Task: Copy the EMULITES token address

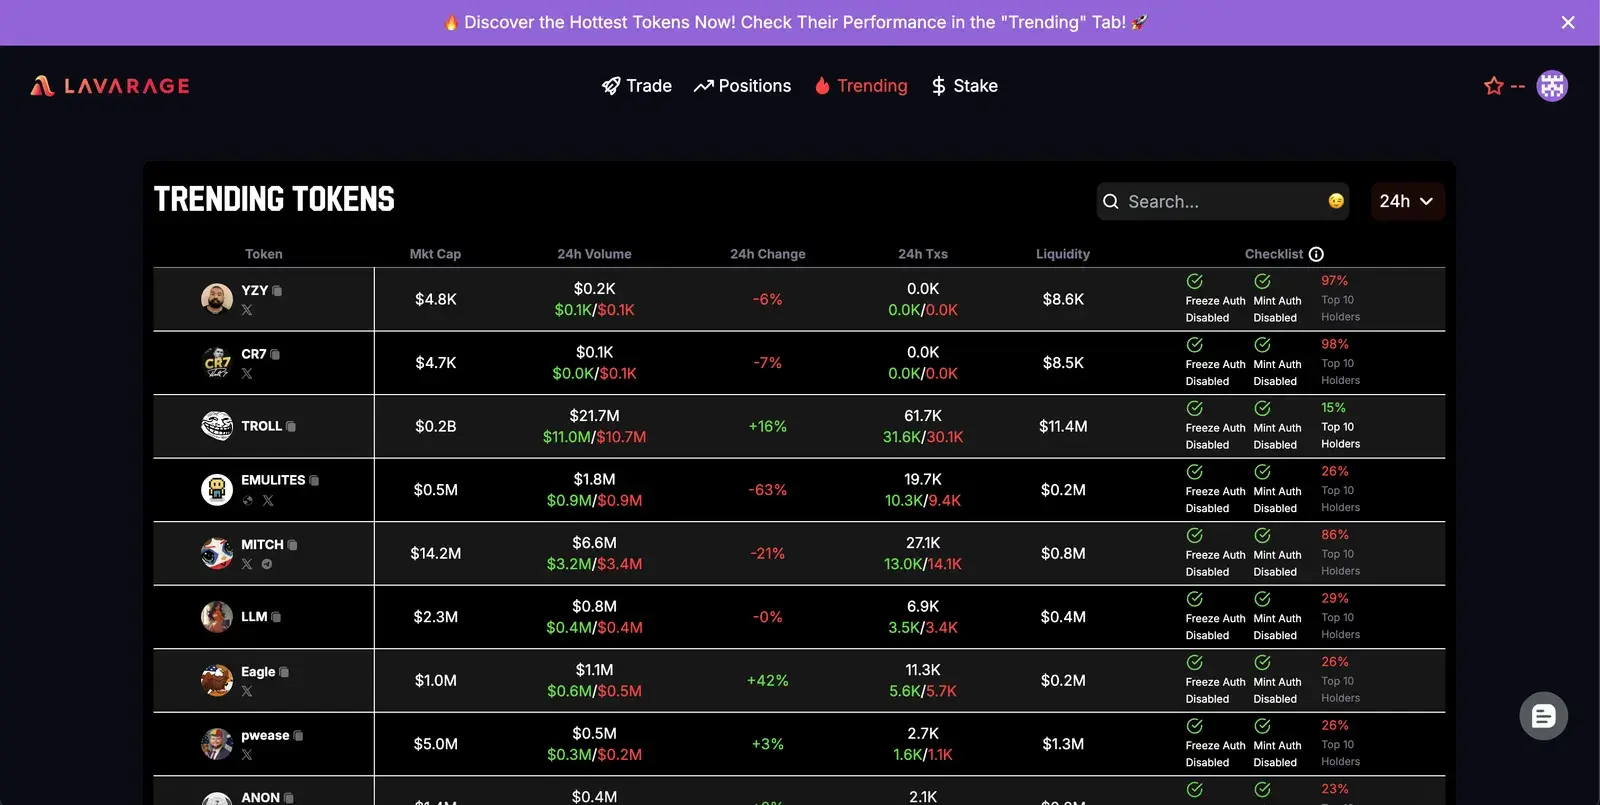Action: pos(314,481)
